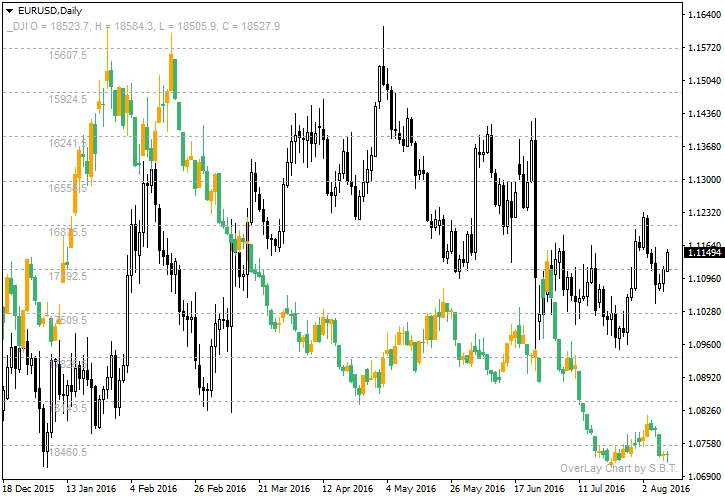Click the 17 Jun 2016 date label
The image size is (725, 500).
539,489
